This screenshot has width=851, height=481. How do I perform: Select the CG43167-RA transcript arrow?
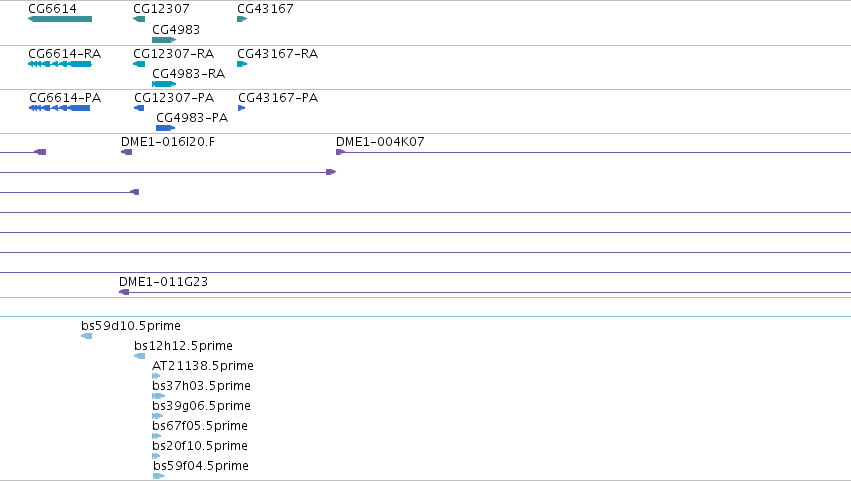pyautogui.click(x=242, y=64)
